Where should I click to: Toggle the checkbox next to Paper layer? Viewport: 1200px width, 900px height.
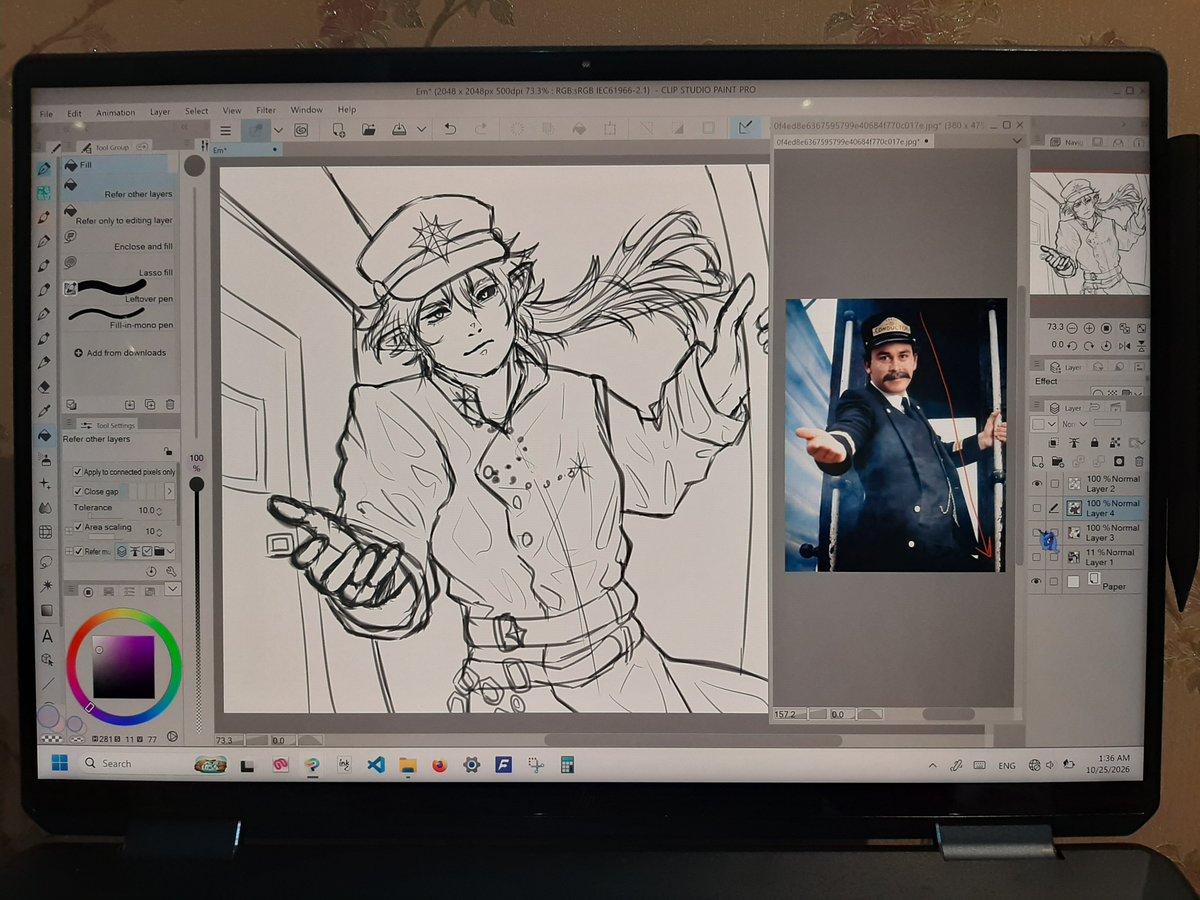point(1054,582)
